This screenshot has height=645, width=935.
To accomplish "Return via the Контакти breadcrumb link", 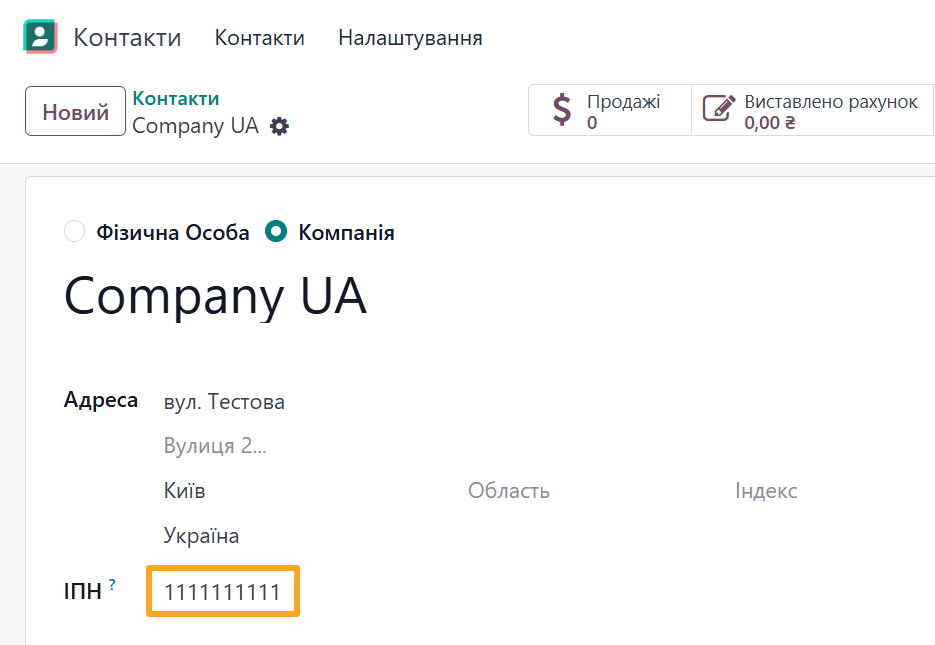I will tap(175, 98).
